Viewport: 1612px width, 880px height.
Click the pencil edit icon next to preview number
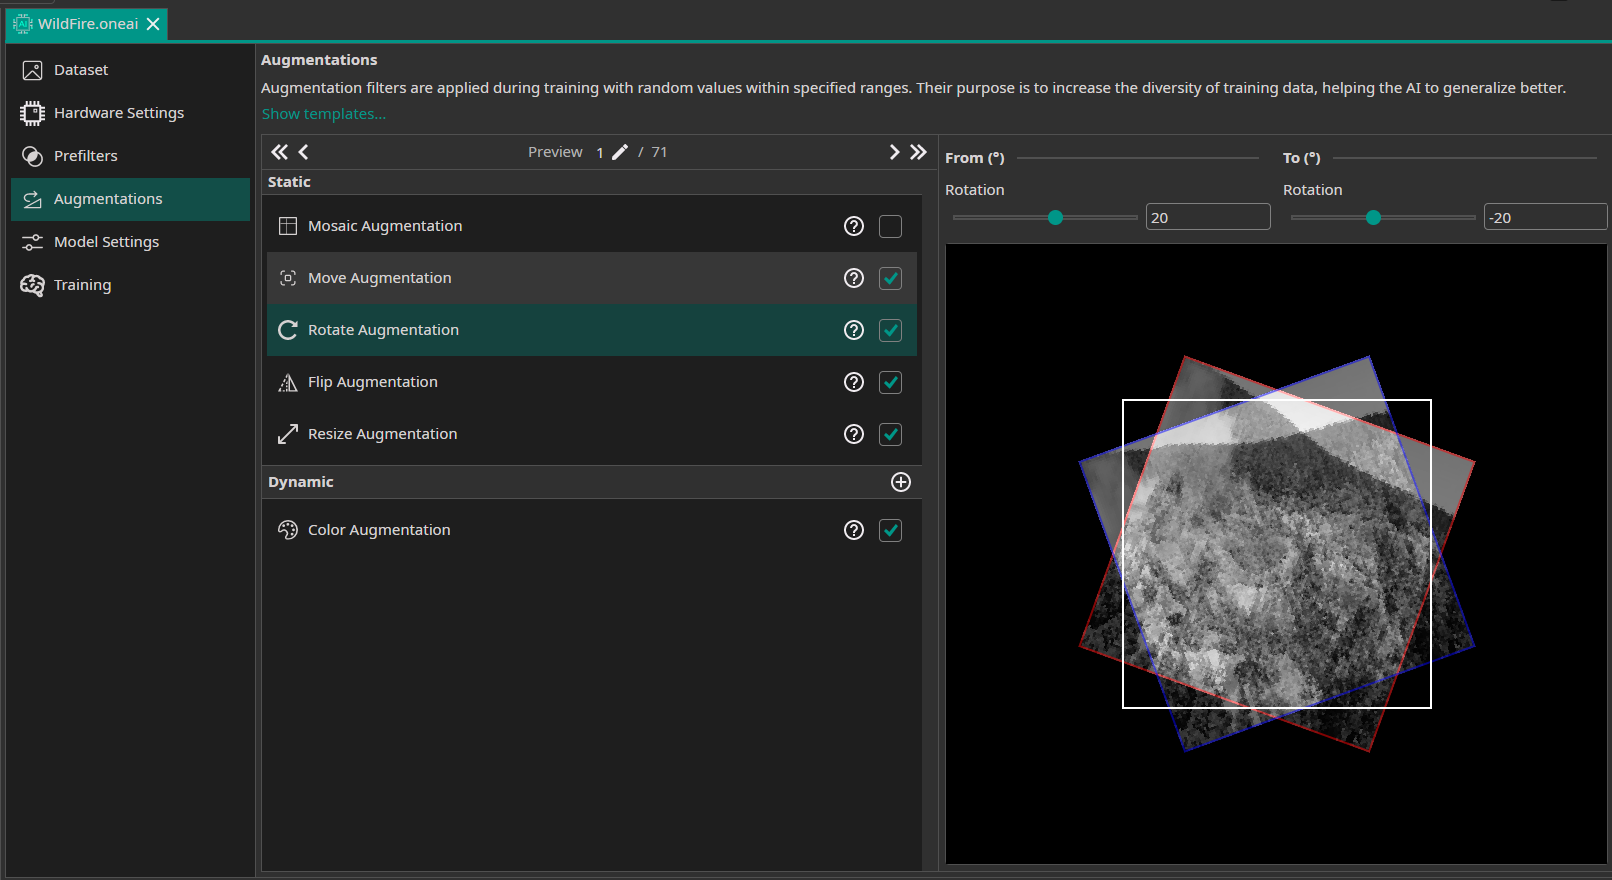coord(620,152)
